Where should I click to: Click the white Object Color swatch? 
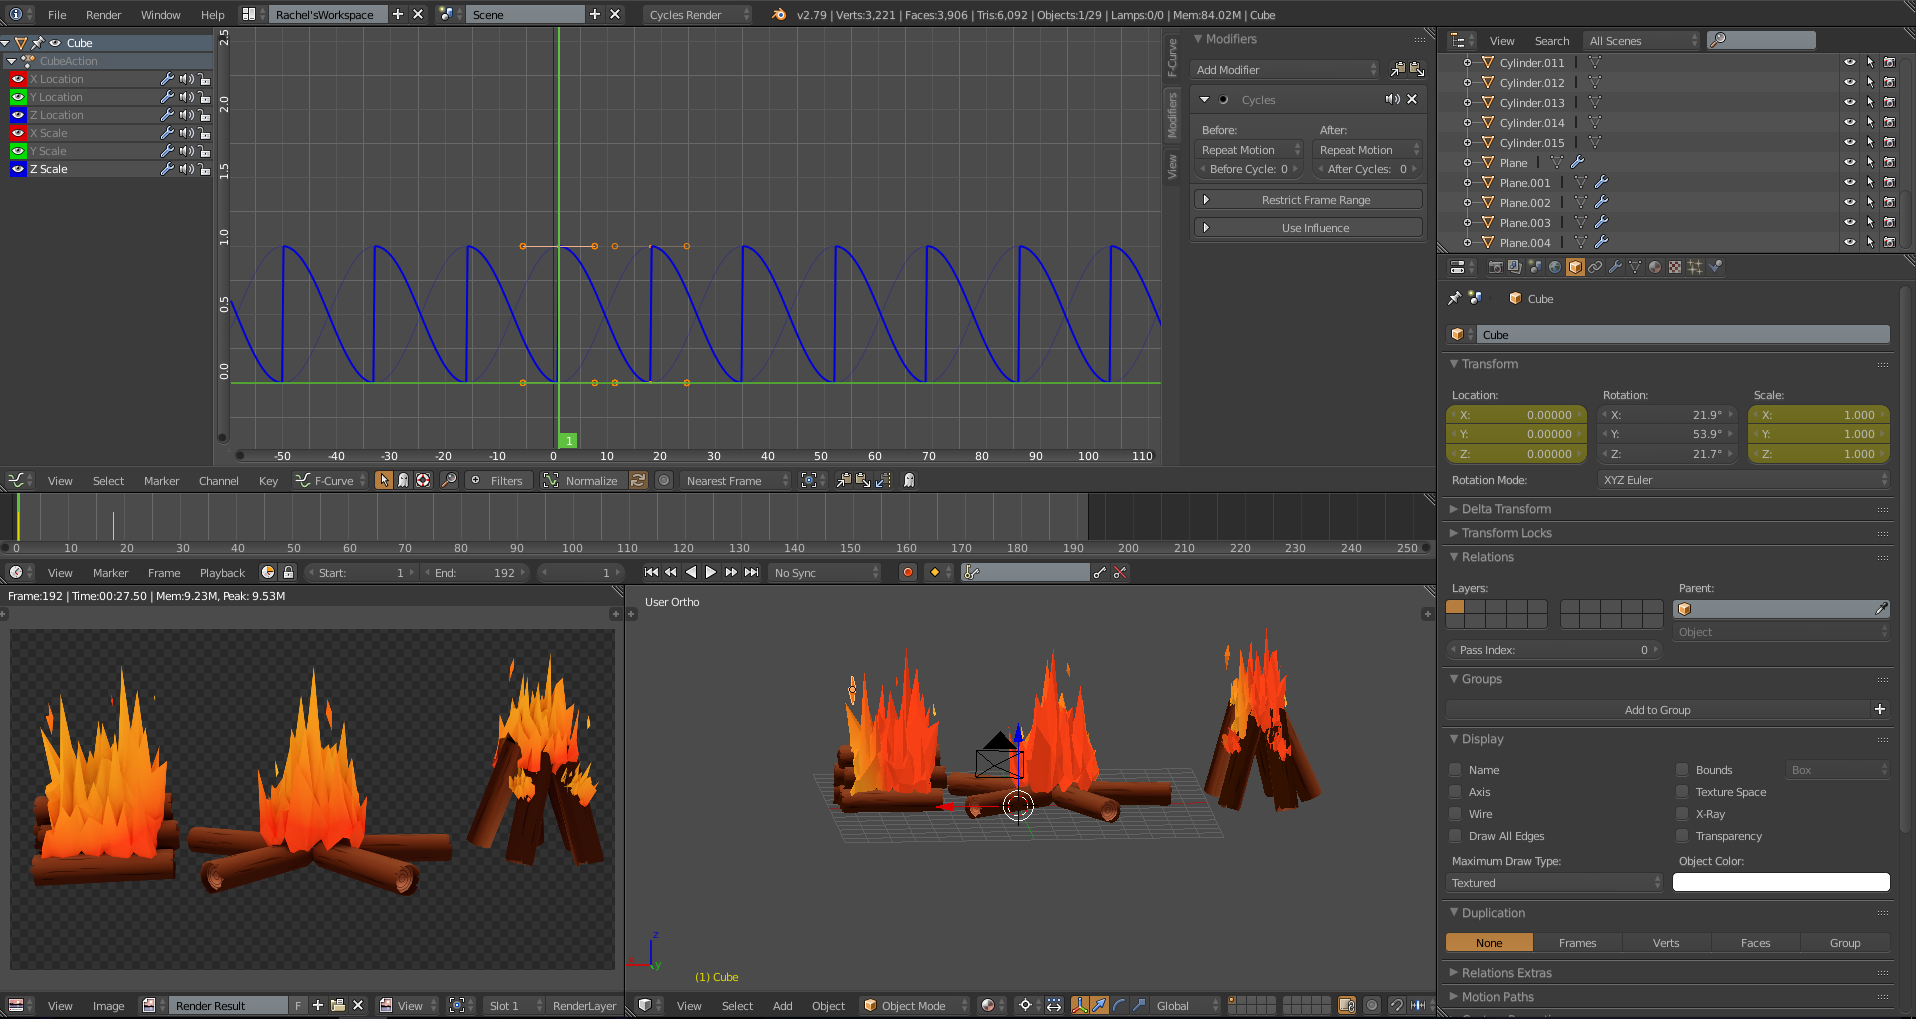click(x=1780, y=882)
